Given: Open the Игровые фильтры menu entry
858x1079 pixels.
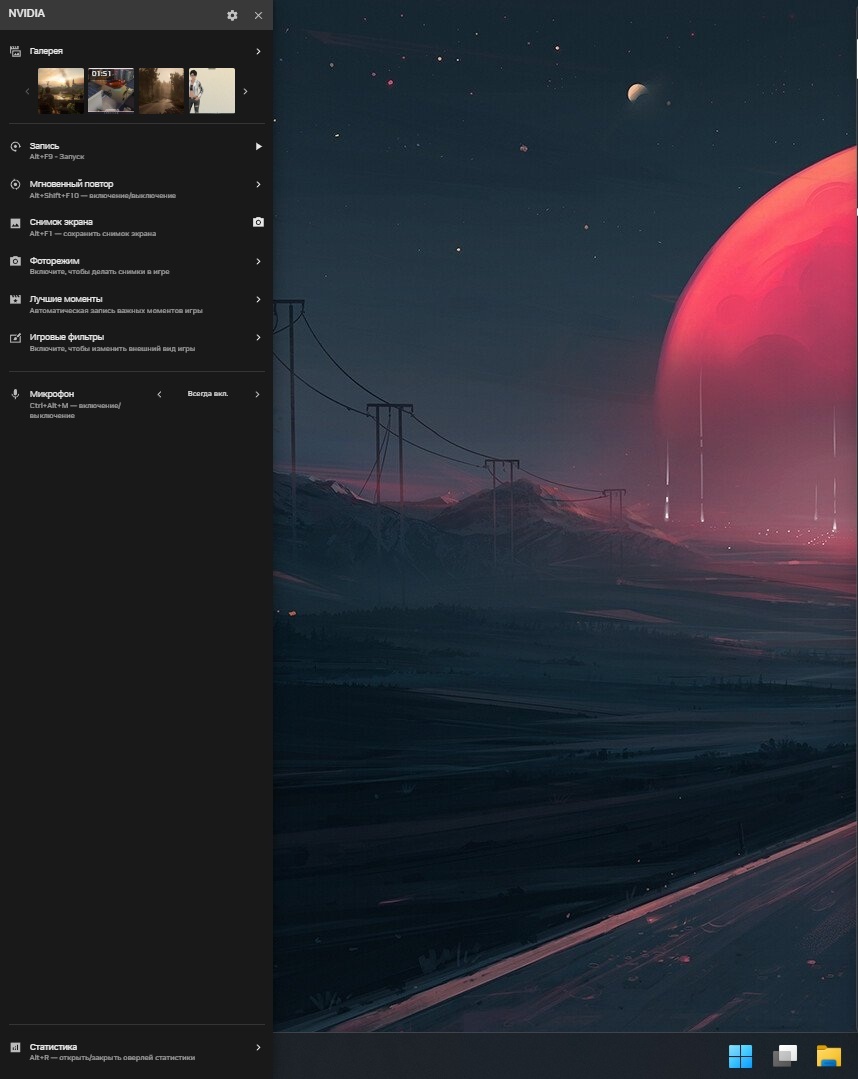Looking at the screenshot, I should 67,337.
